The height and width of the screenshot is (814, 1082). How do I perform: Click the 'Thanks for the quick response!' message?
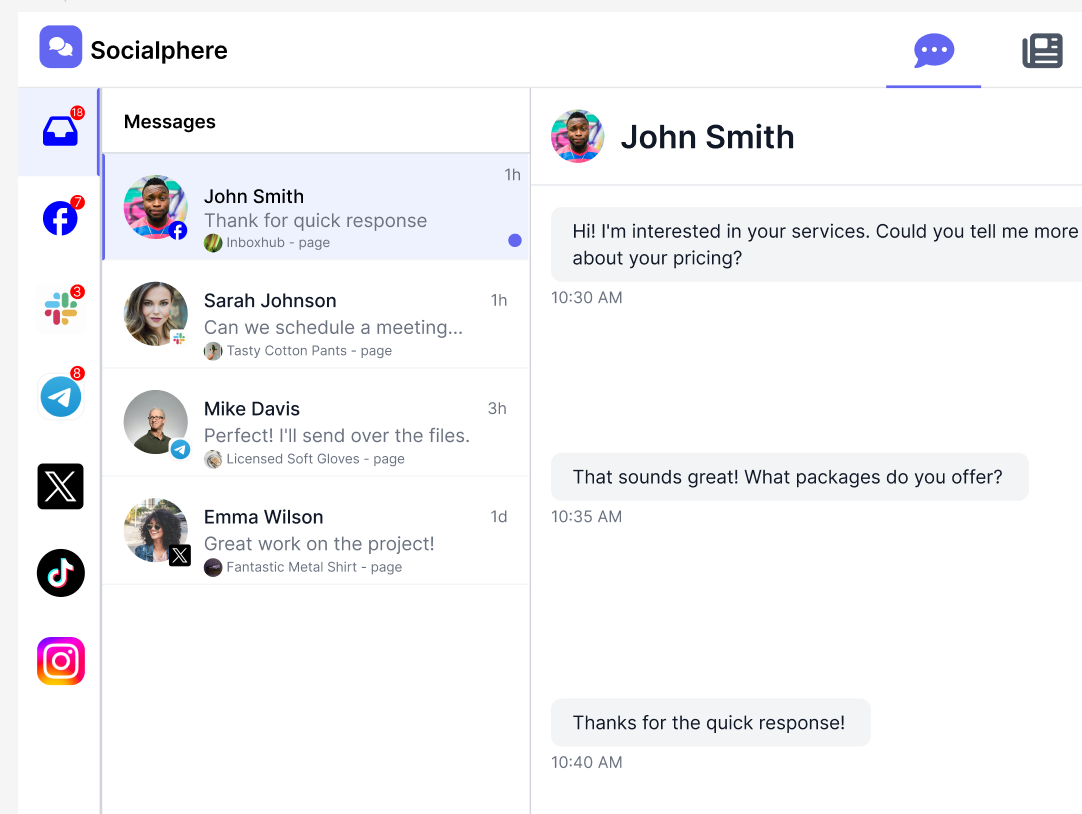(709, 723)
